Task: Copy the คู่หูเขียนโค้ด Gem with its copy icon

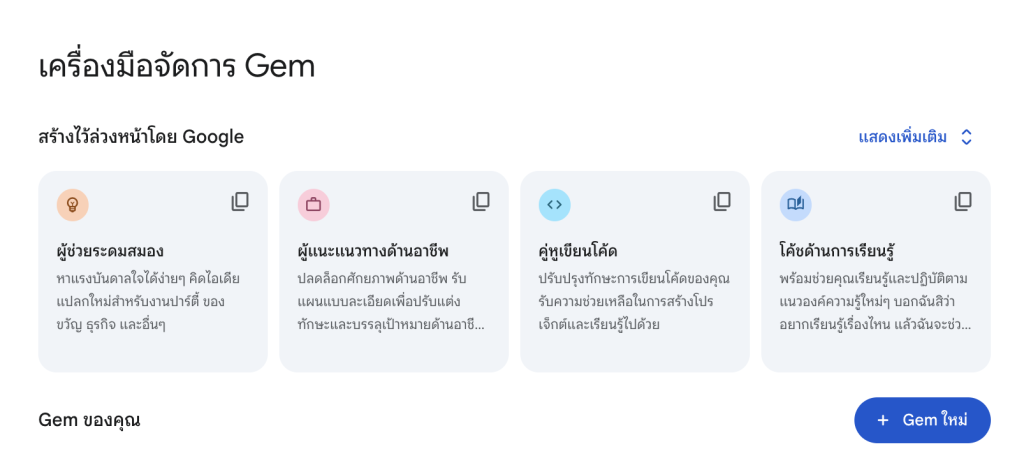Action: click(722, 202)
